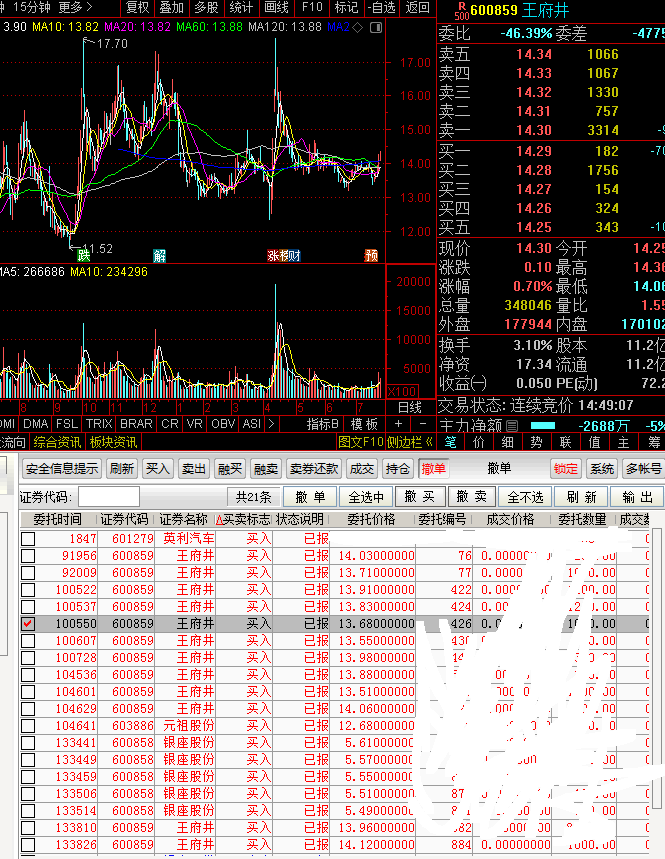Tick the checkbox for order 133826
The width and height of the screenshot is (665, 859).
coord(28,844)
